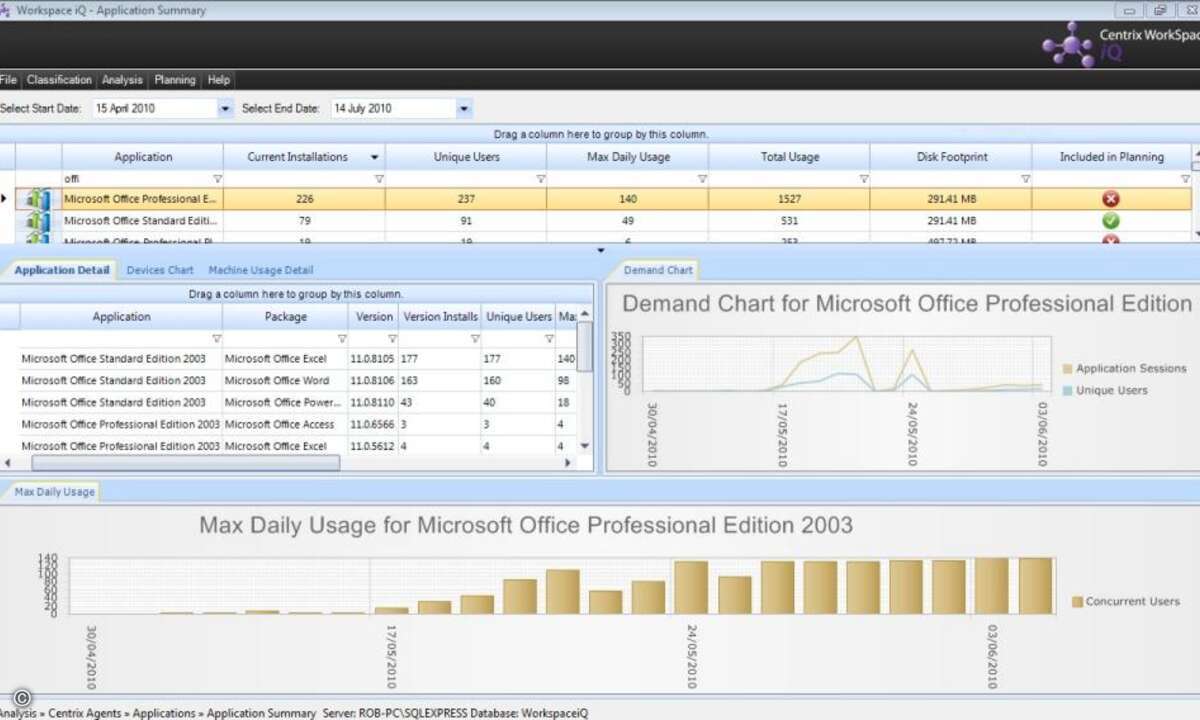The image size is (1200, 720).
Task: Click the Max Daily Usage filter funnel
Action: point(702,179)
